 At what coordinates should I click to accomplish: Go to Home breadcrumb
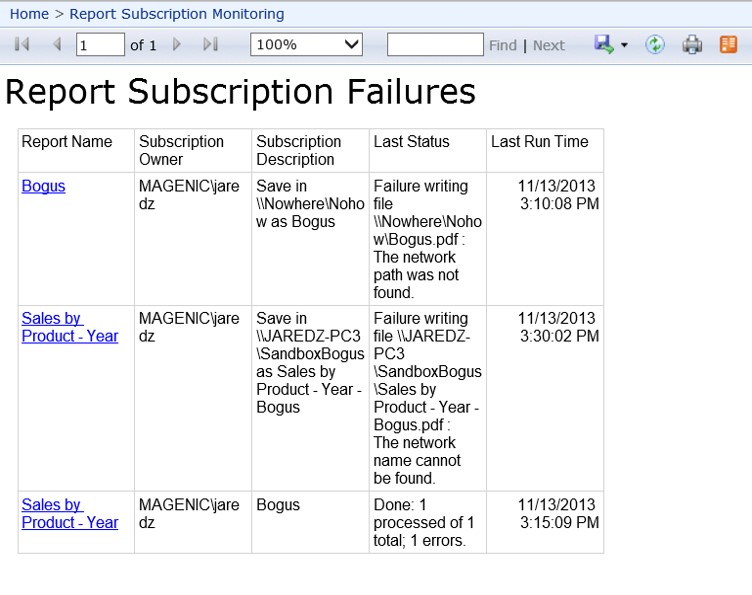pos(29,14)
